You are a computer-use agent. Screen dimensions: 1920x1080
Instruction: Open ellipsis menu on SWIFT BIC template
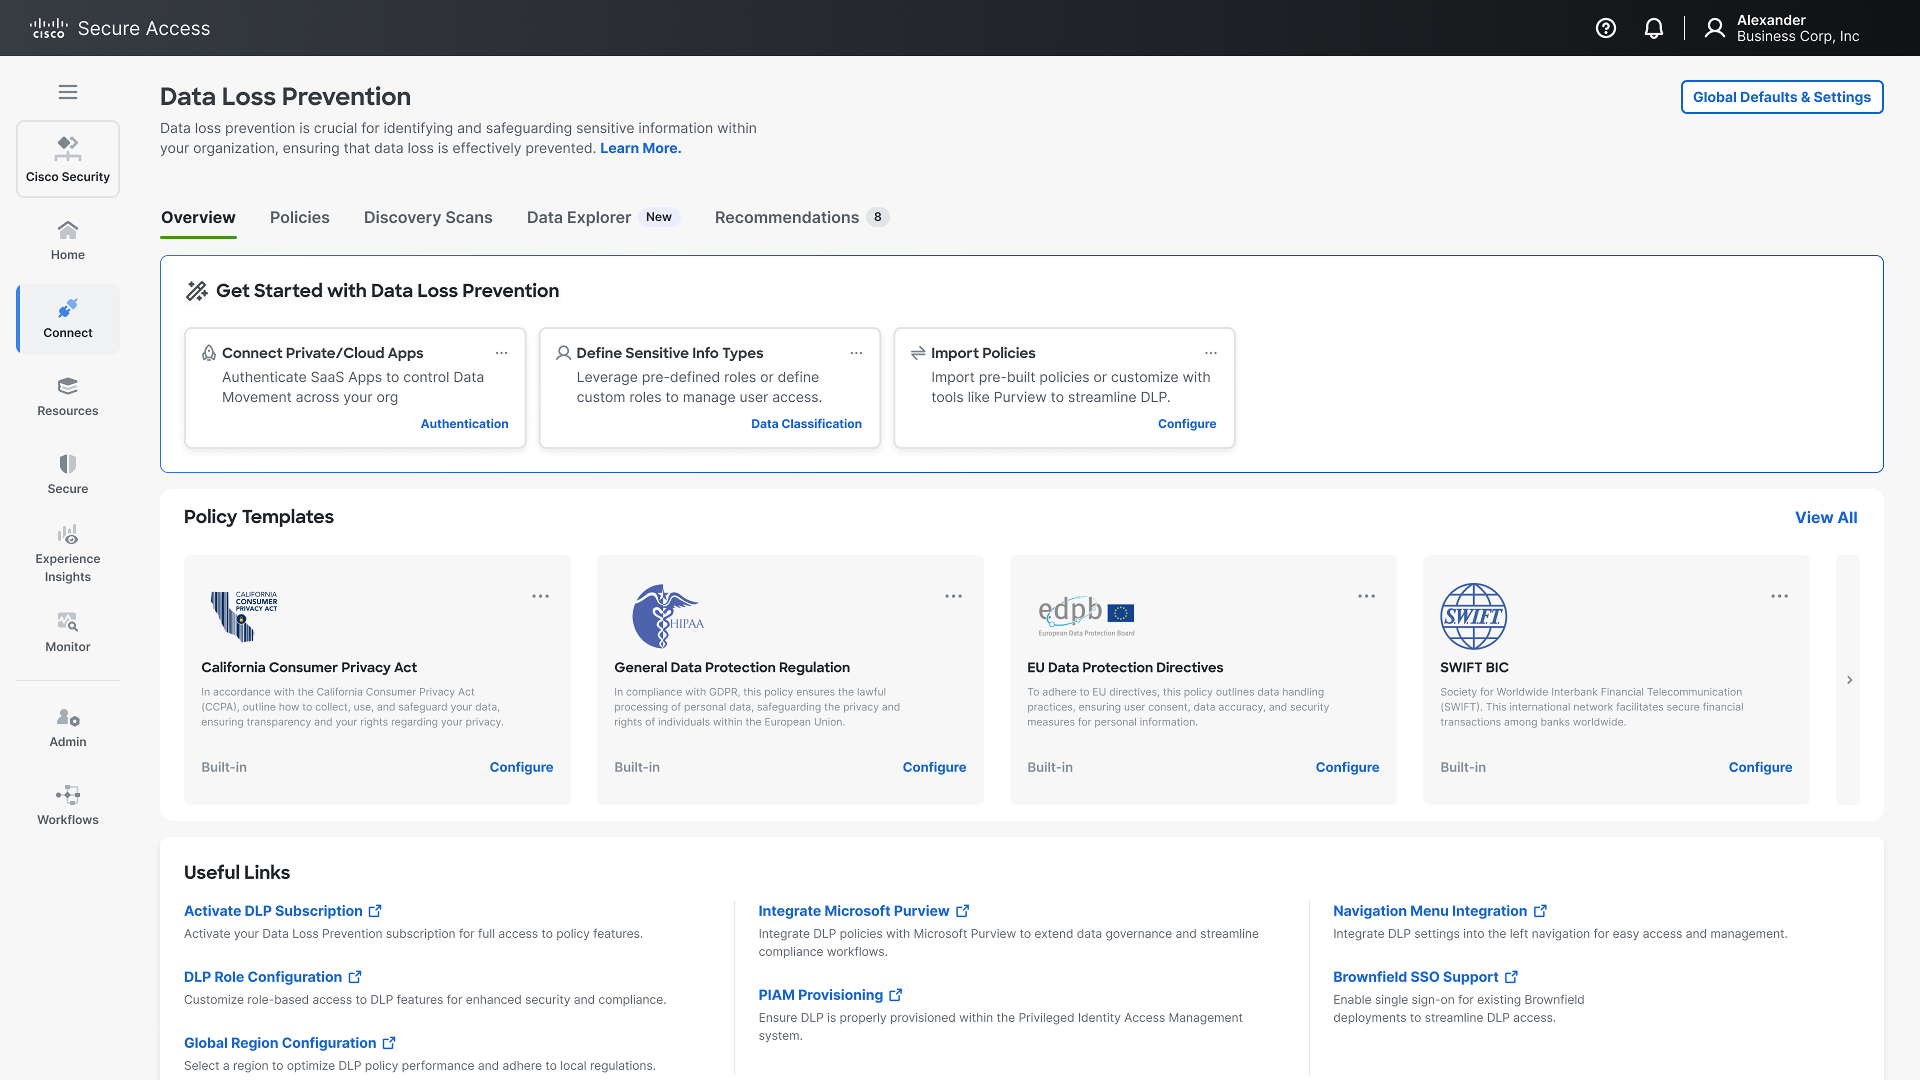tap(1779, 596)
